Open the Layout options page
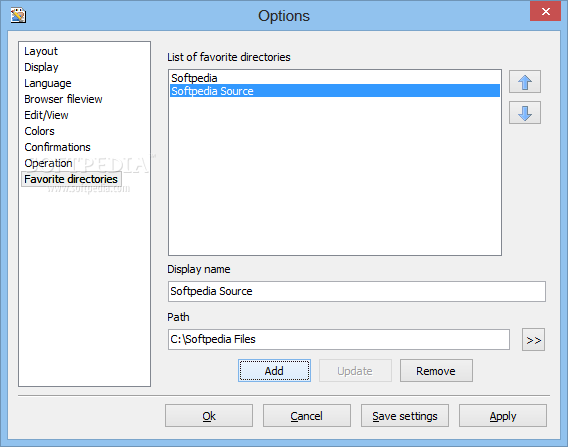Screen dimensions: 568x447 point(41,51)
